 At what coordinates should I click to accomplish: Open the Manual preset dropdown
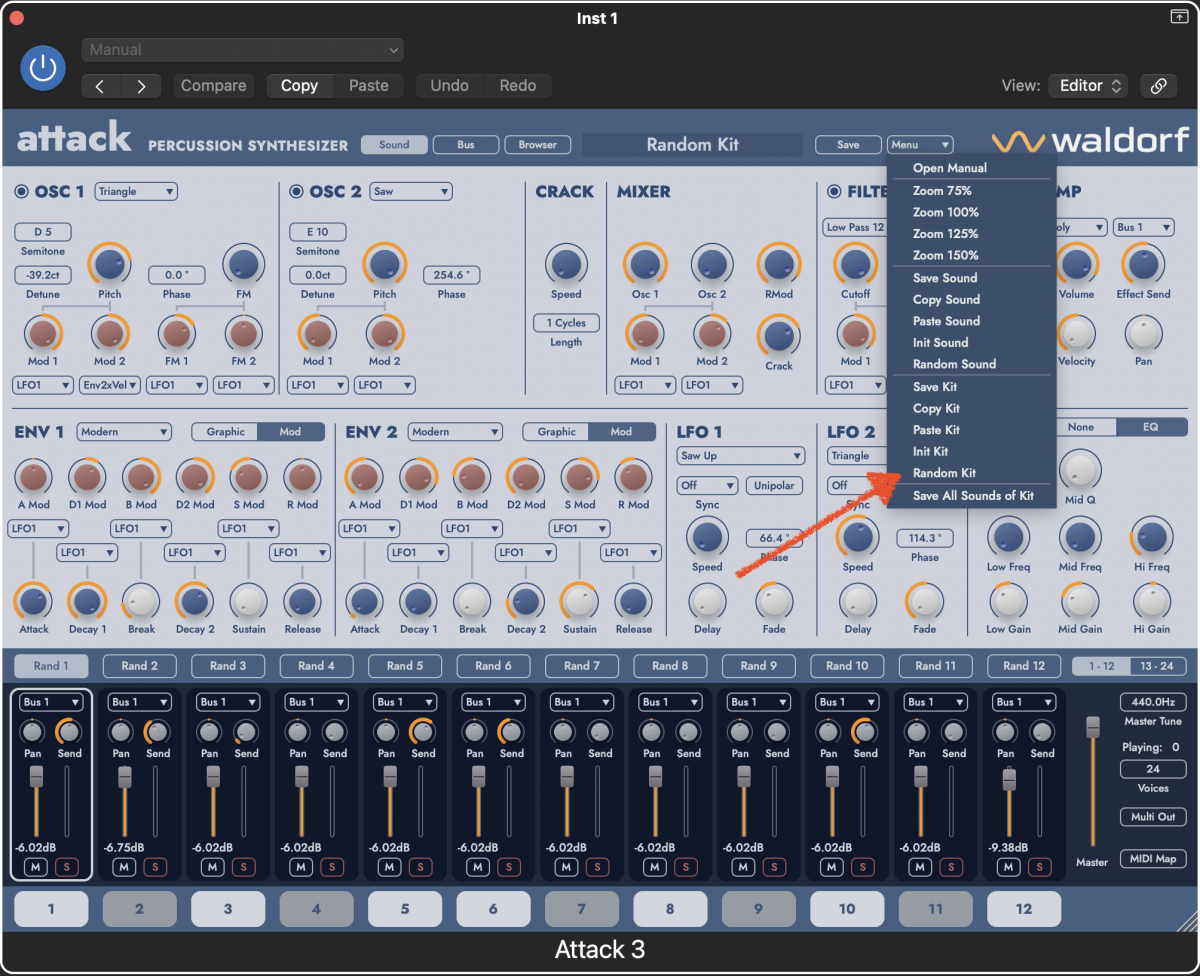pyautogui.click(x=242, y=50)
